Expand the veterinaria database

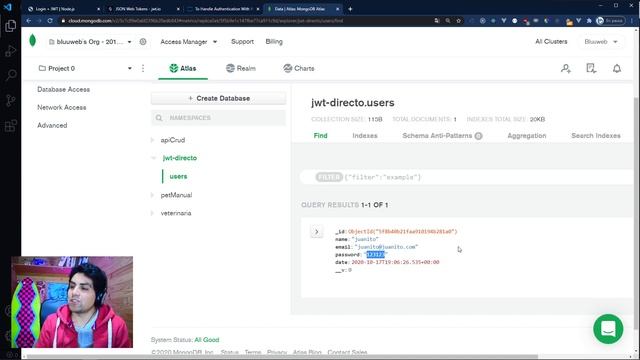[153, 213]
